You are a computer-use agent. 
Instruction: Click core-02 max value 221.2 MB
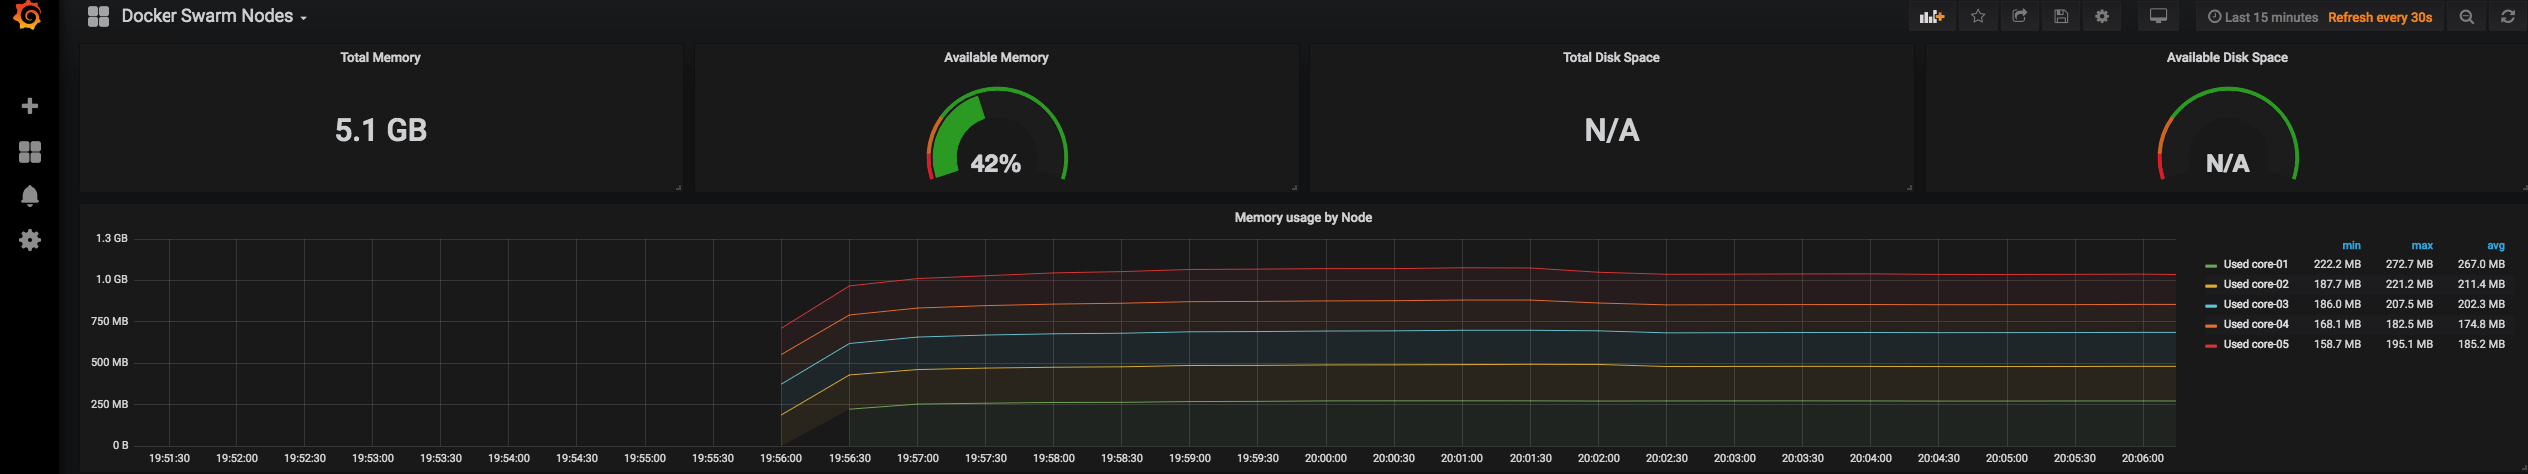coord(2409,284)
